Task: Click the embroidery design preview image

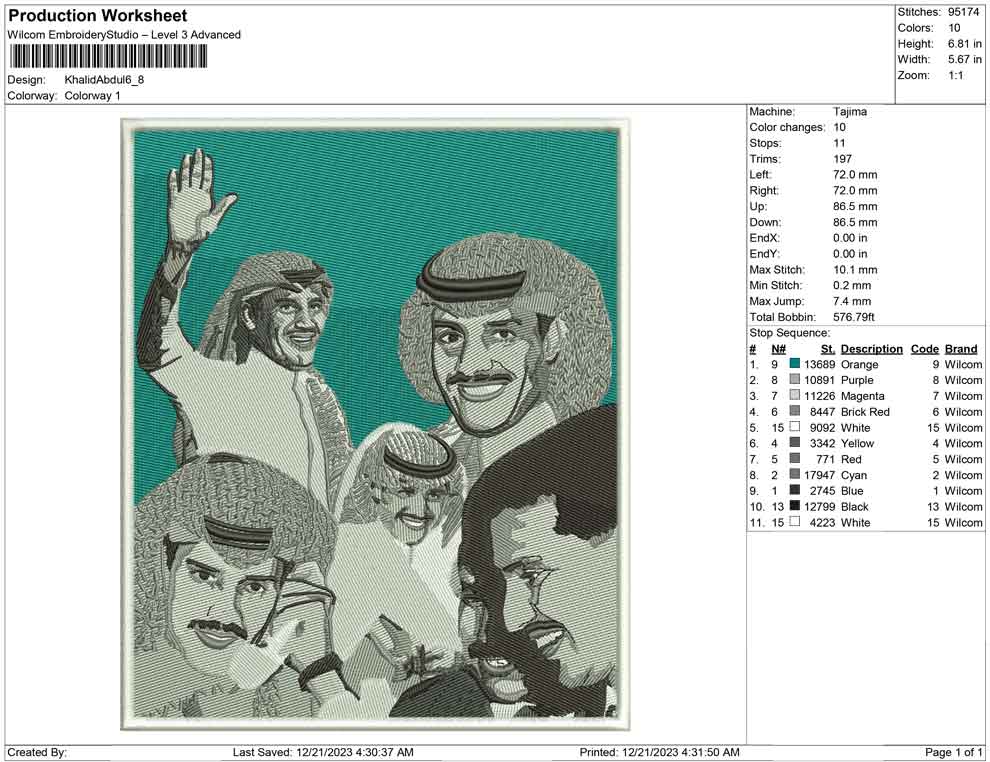Action: (x=376, y=424)
